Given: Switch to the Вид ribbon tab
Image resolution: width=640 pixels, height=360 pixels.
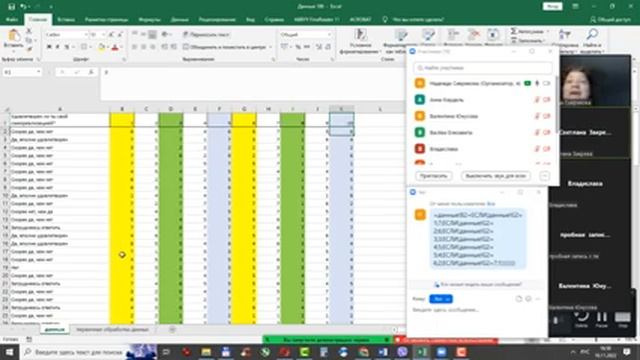Looking at the screenshot, I should [x=250, y=19].
